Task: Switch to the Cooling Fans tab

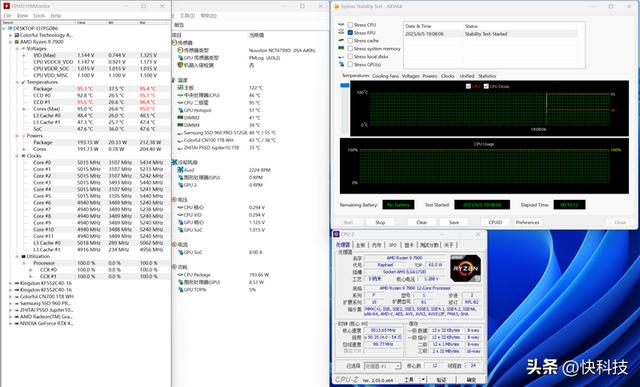Action: (385, 76)
